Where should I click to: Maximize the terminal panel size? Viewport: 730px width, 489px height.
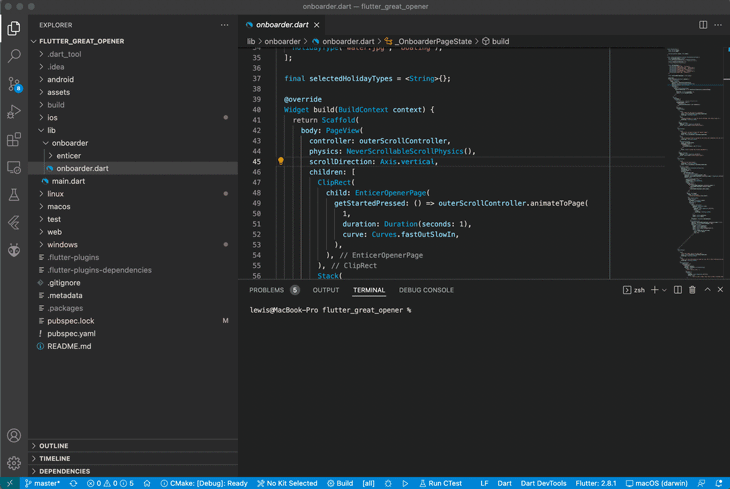point(707,290)
